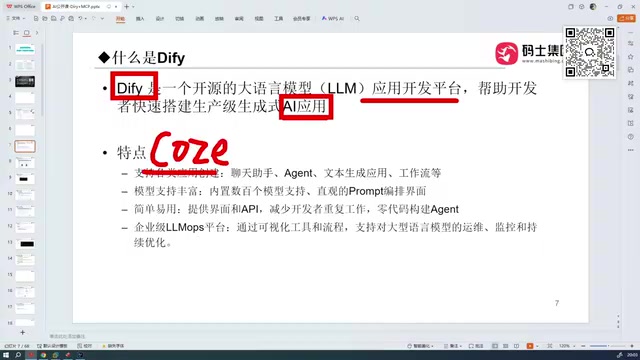Open the Windows Start menu
640x360 pixels.
point(6,355)
